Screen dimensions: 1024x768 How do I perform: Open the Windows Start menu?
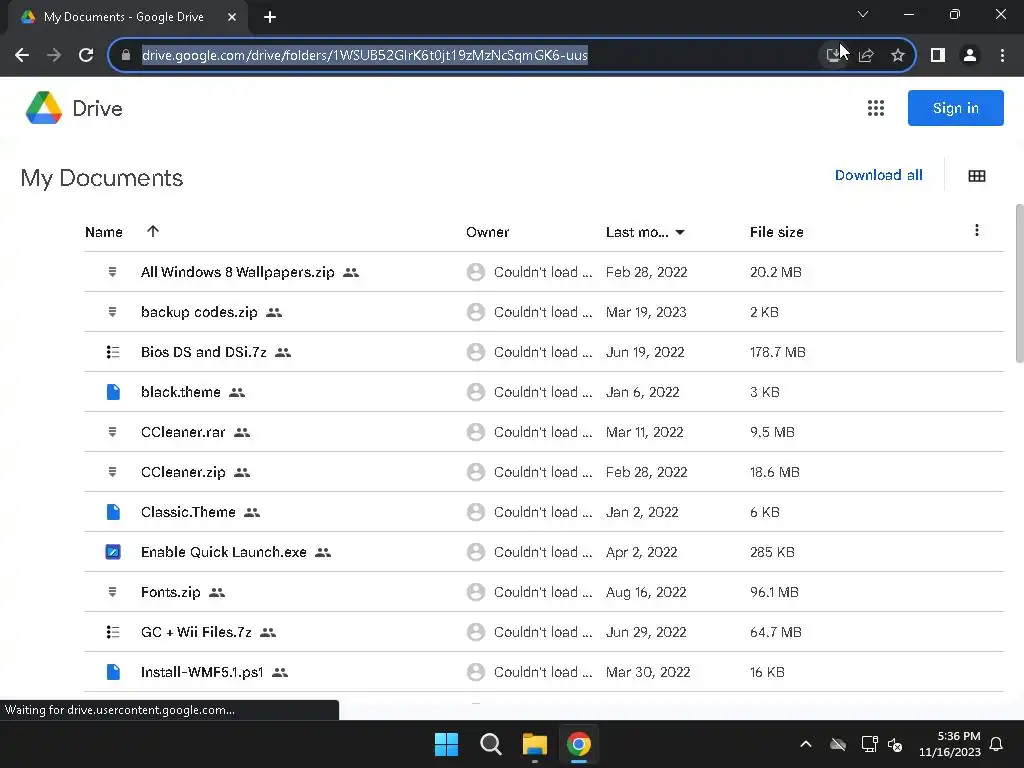point(447,744)
